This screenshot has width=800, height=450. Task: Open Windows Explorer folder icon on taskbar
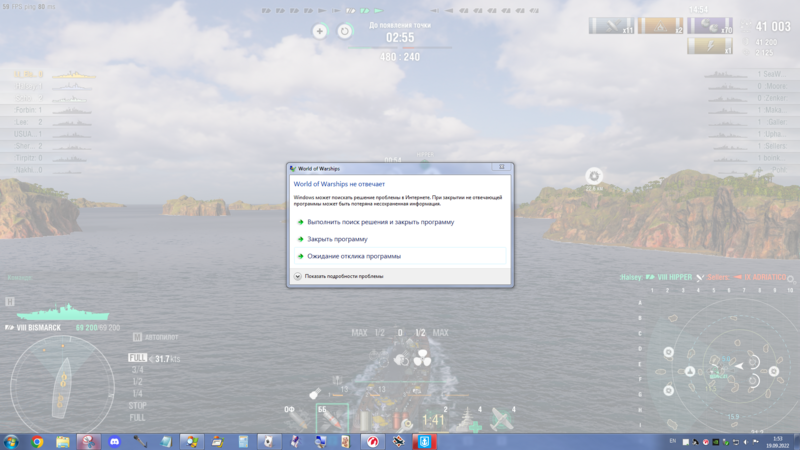tap(62, 442)
